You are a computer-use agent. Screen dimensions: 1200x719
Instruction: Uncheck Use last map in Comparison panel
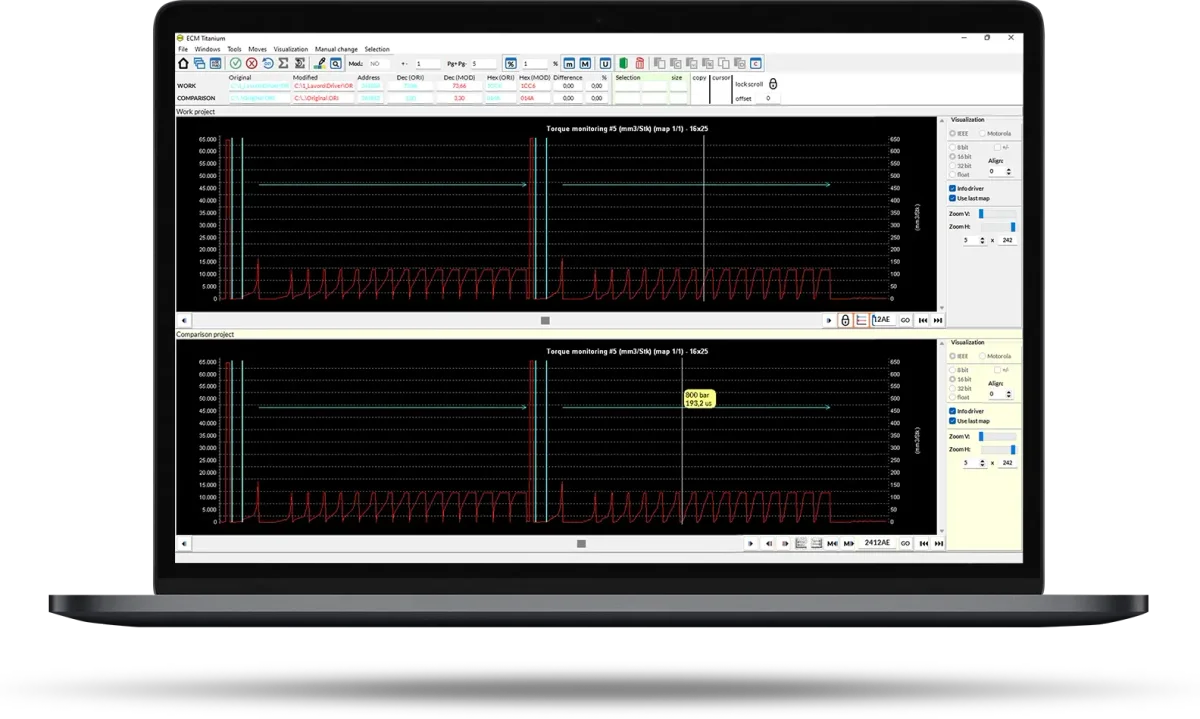952,421
